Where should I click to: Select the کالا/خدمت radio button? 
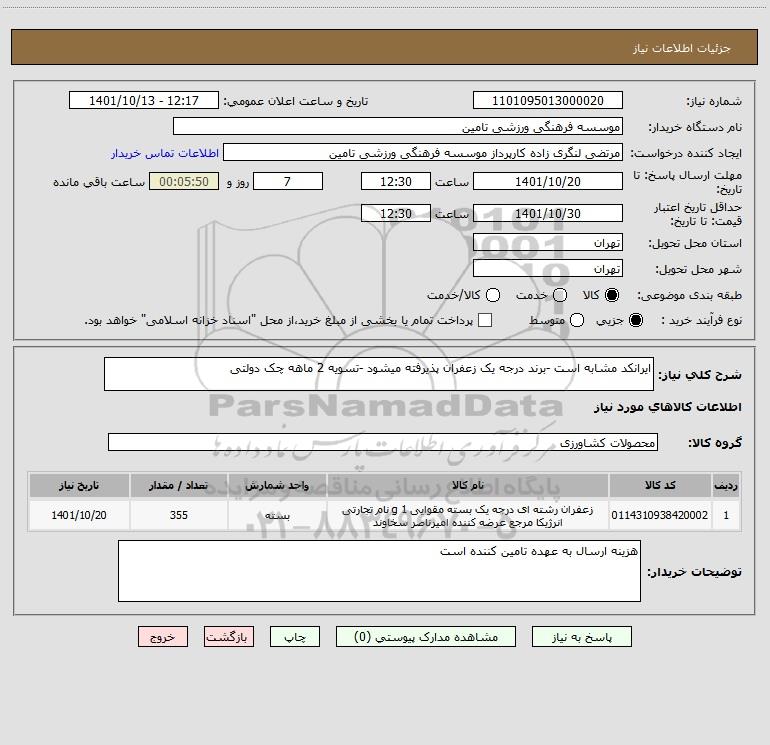click(x=493, y=295)
